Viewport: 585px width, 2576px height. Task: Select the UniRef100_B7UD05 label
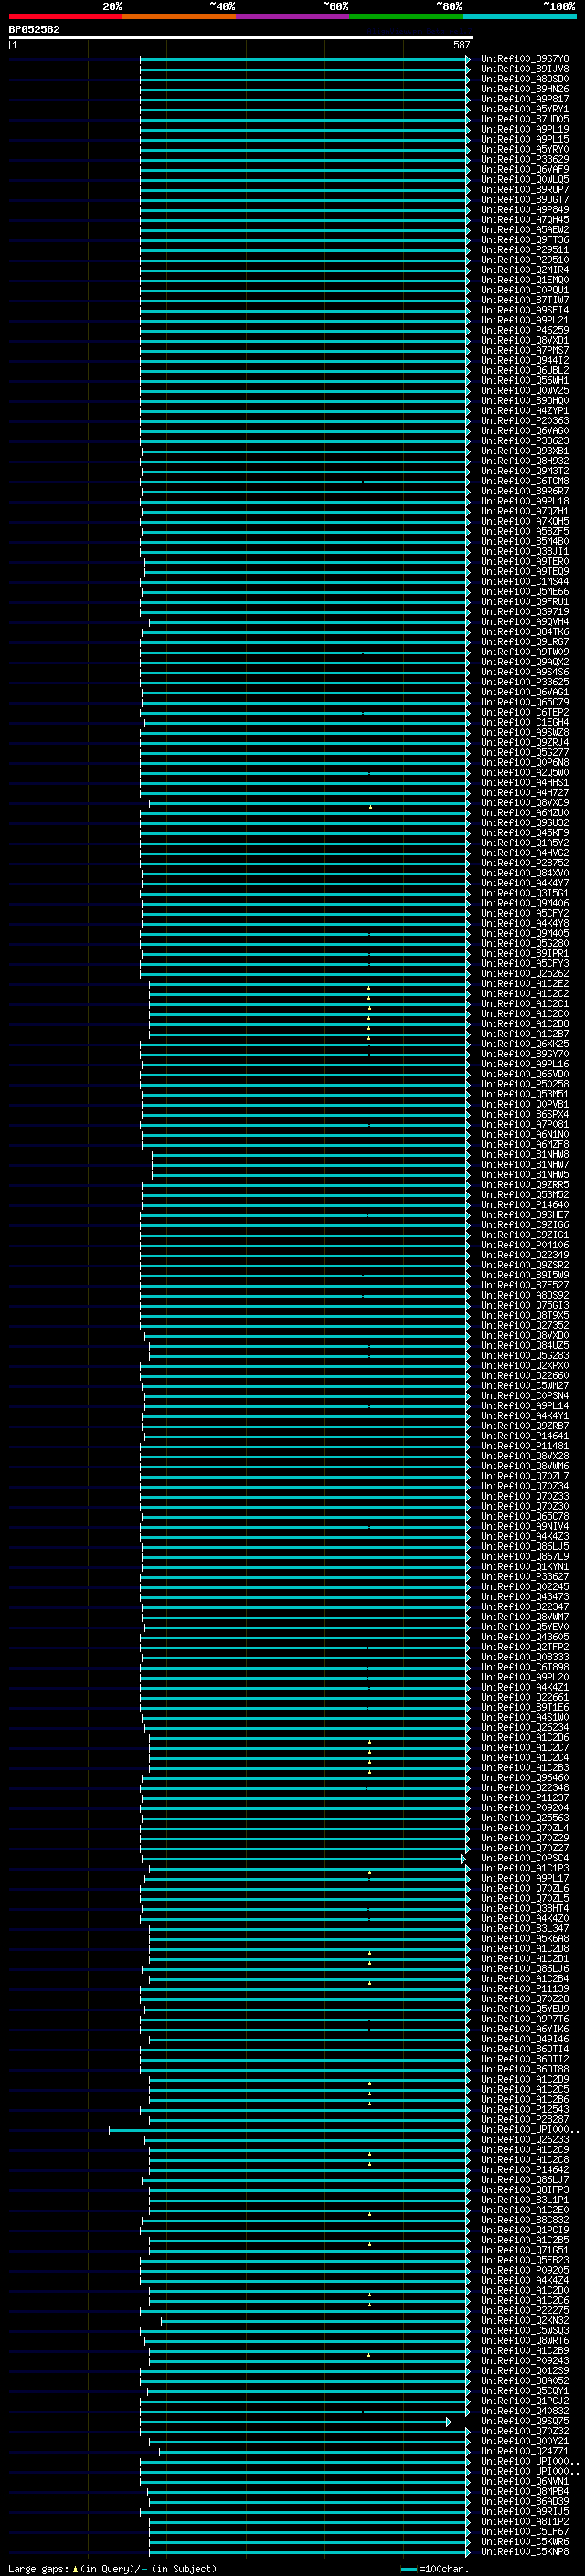click(x=524, y=119)
